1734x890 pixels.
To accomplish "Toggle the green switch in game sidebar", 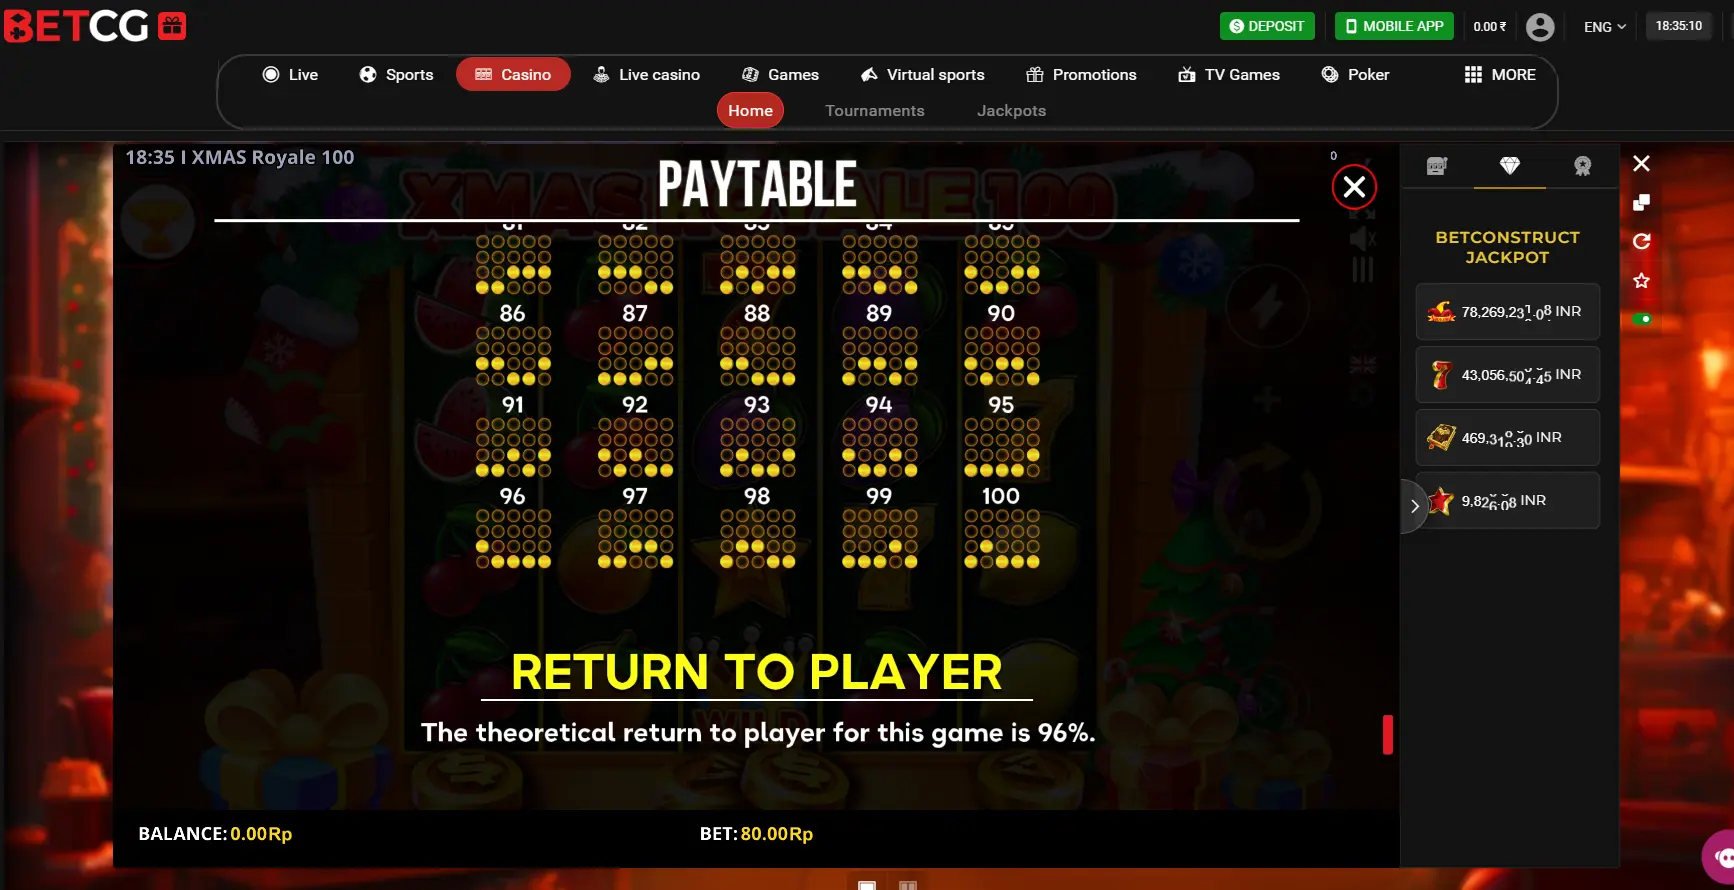I will [1641, 319].
